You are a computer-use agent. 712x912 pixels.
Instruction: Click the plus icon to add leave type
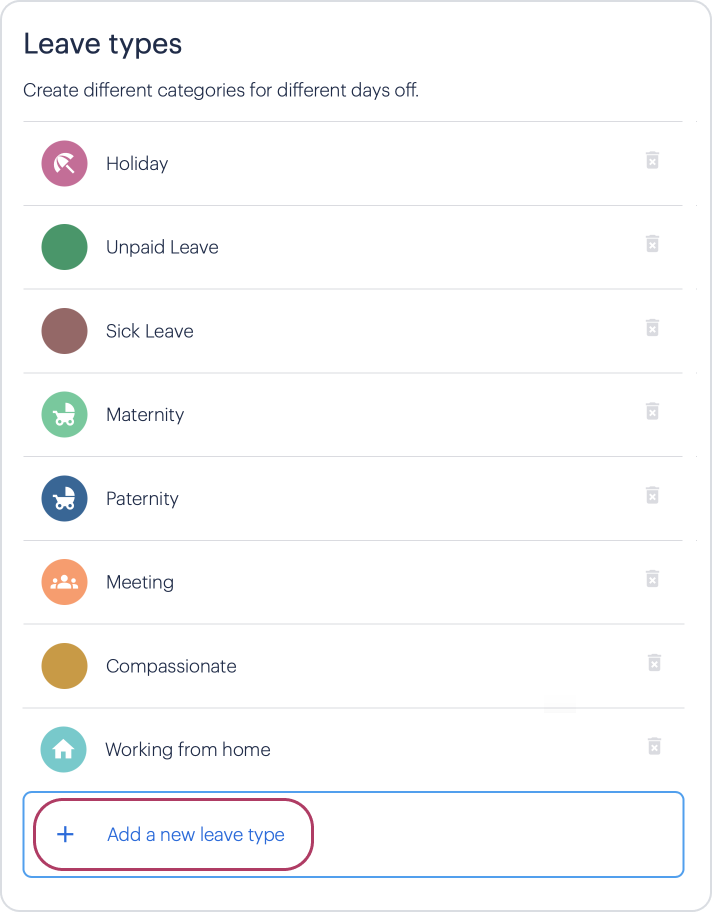pos(65,835)
